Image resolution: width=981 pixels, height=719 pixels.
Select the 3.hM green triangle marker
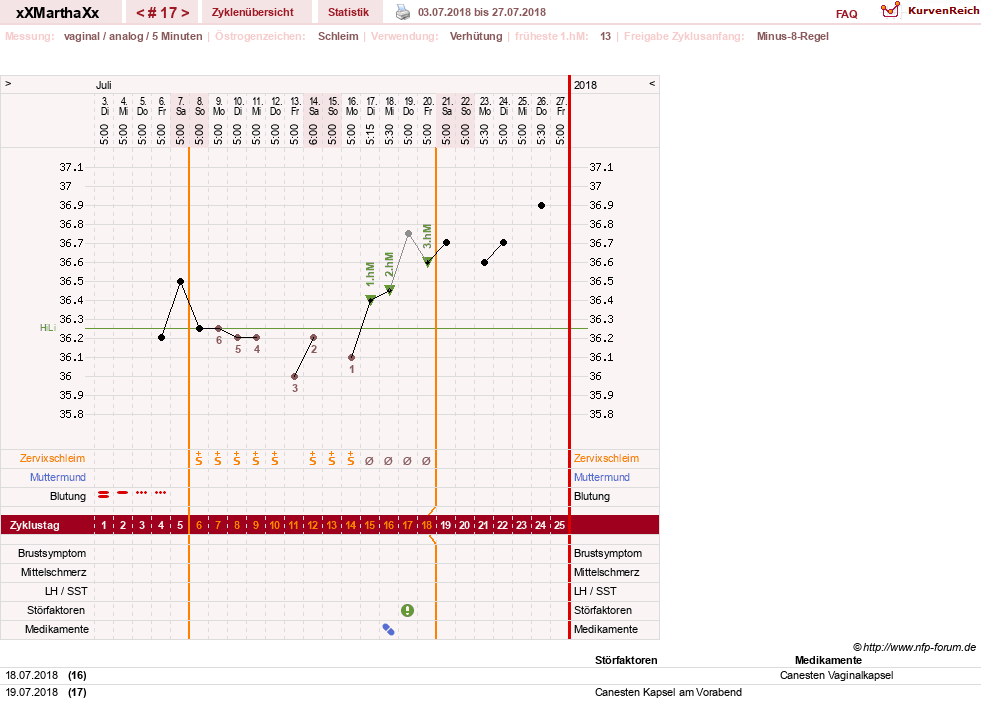point(427,262)
